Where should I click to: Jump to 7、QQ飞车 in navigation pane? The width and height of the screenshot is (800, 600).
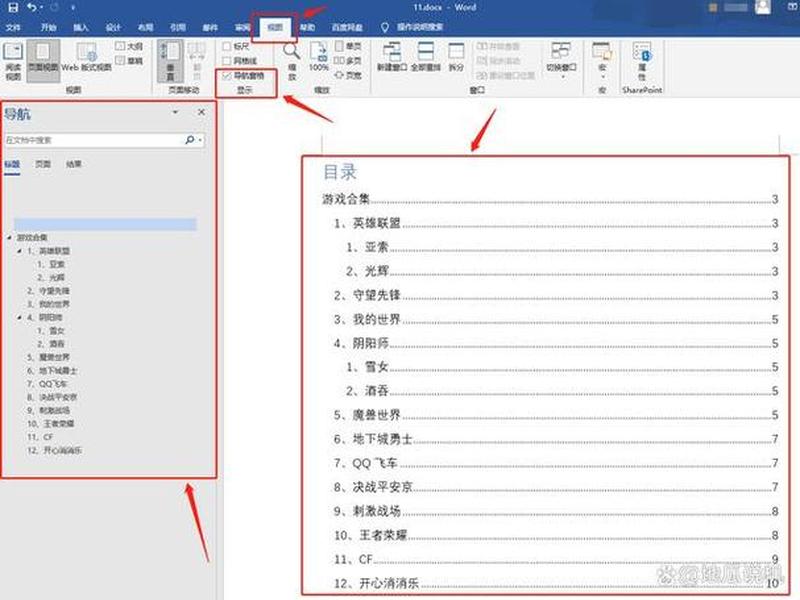tap(47, 384)
